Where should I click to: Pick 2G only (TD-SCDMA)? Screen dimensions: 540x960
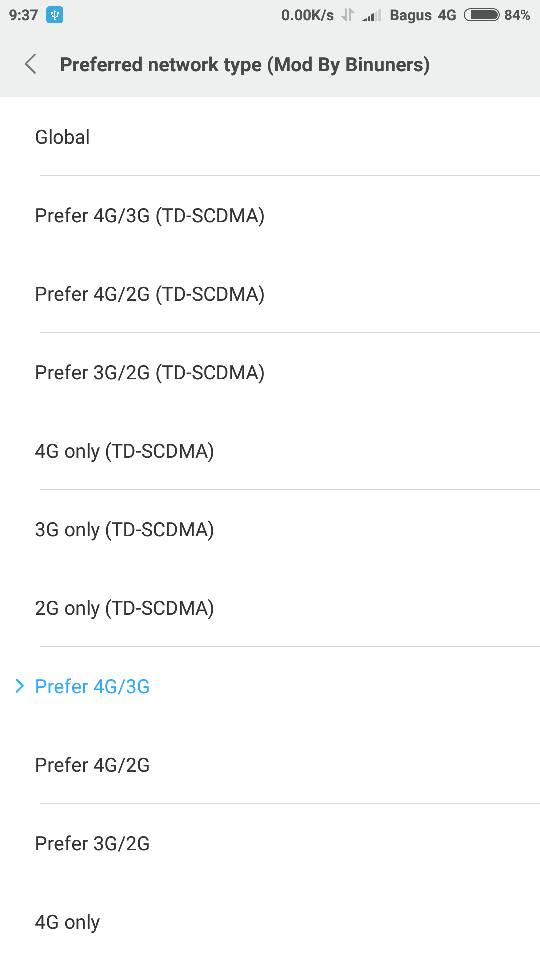click(x=270, y=607)
